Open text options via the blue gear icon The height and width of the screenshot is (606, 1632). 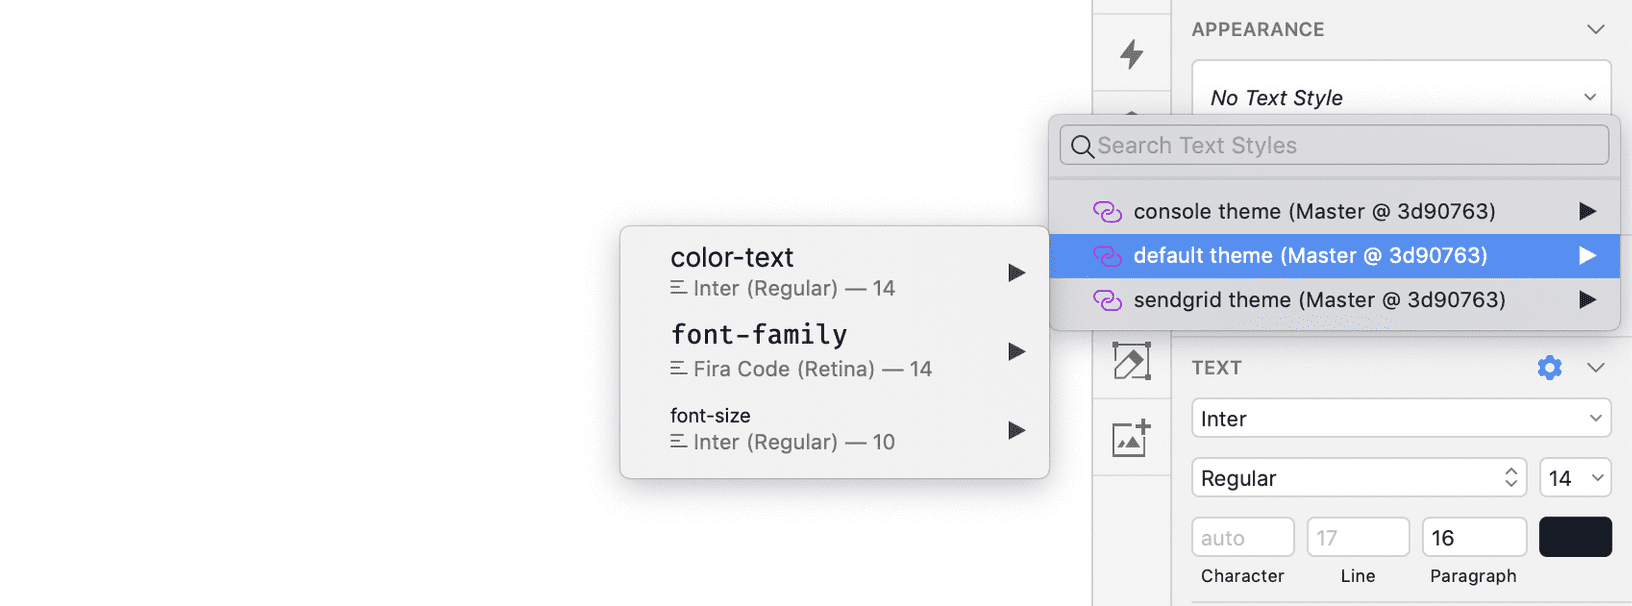point(1549,367)
